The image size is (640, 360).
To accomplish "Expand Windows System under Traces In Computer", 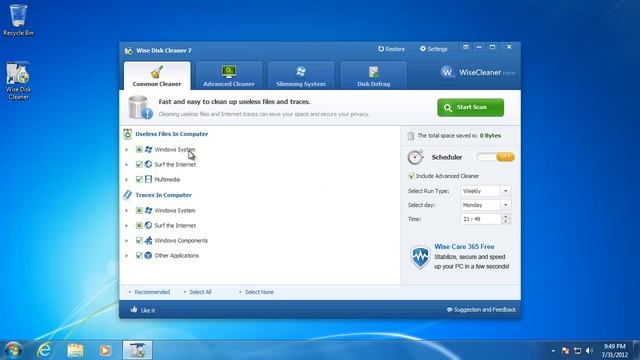I will 127,211.
